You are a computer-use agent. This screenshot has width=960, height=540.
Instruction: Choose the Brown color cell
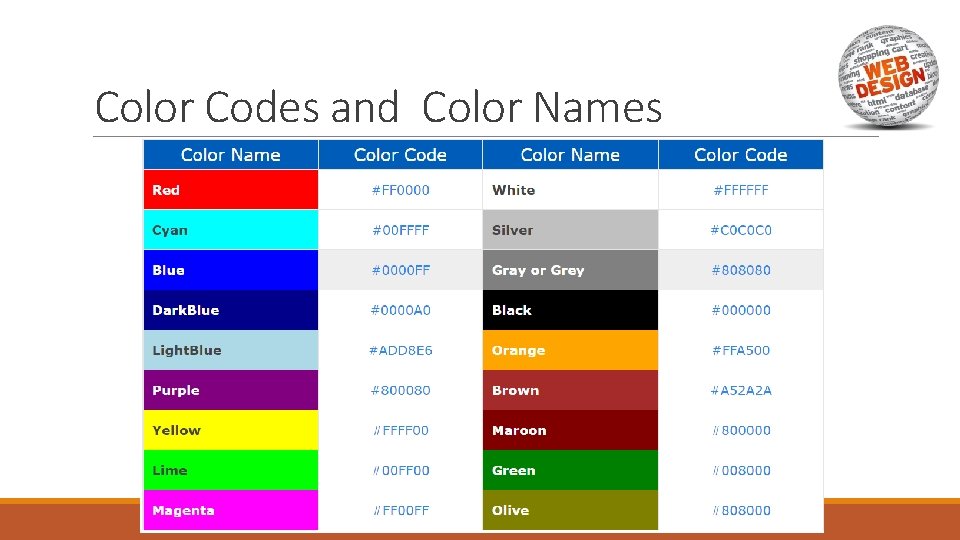tap(571, 390)
